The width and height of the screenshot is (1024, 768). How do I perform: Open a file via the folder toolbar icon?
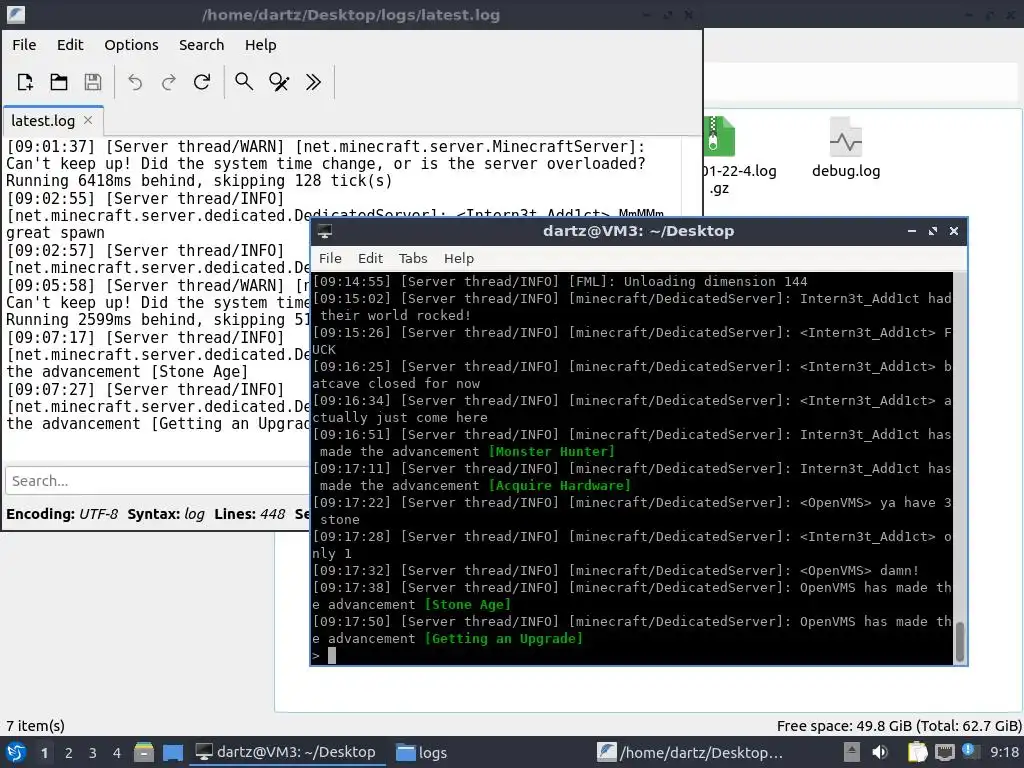pos(59,82)
